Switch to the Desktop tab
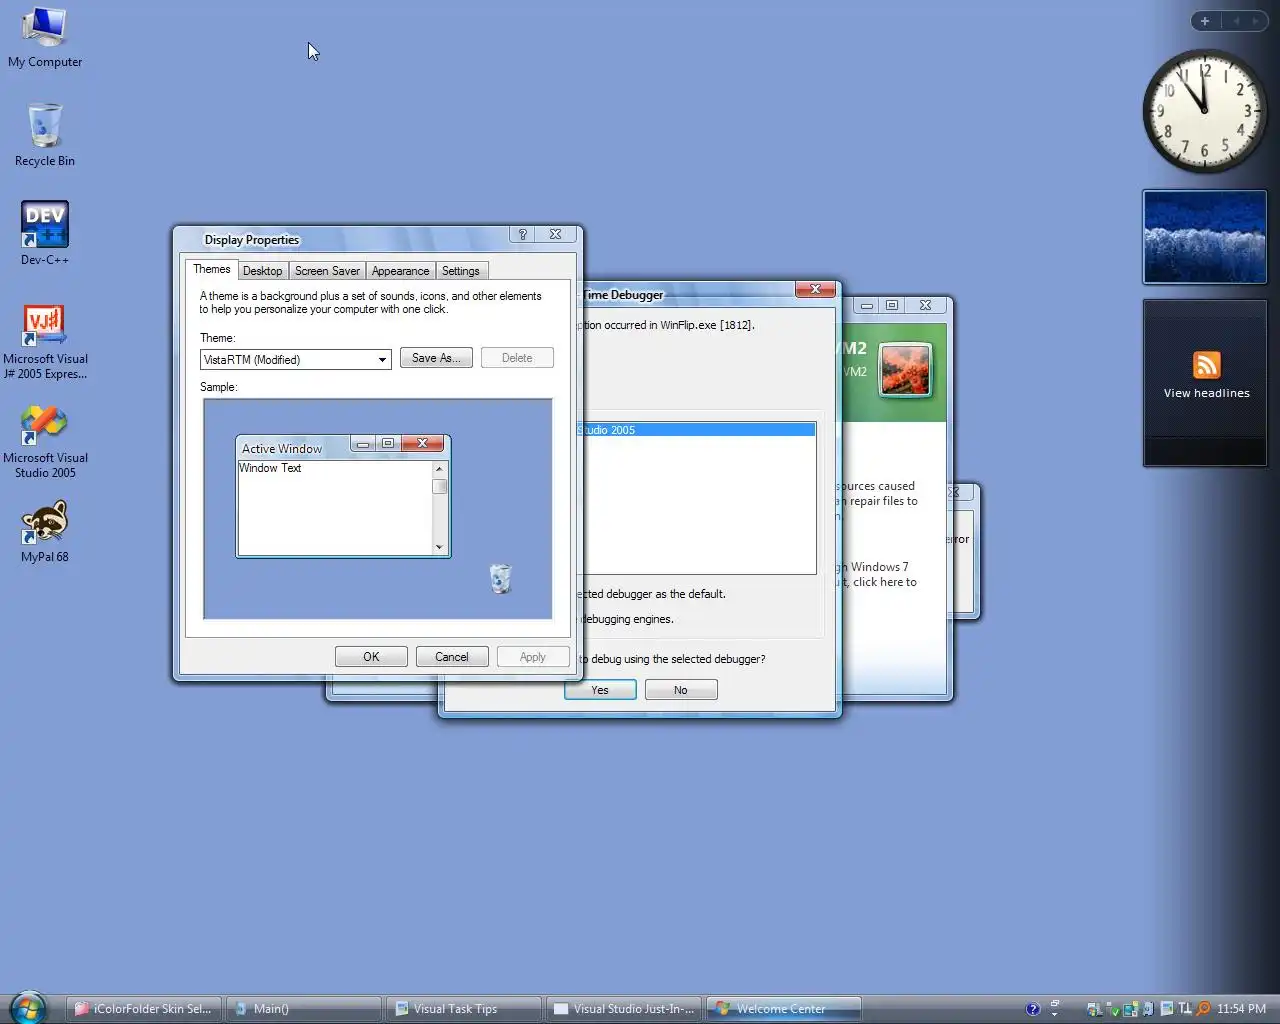The width and height of the screenshot is (1280, 1024). click(x=262, y=271)
